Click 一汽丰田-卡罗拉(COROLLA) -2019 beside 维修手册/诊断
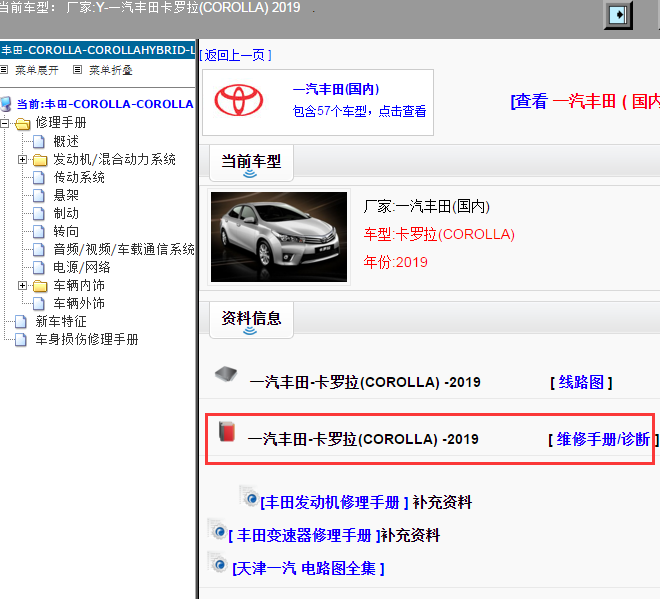Viewport: 660px width, 599px height. coord(363,439)
